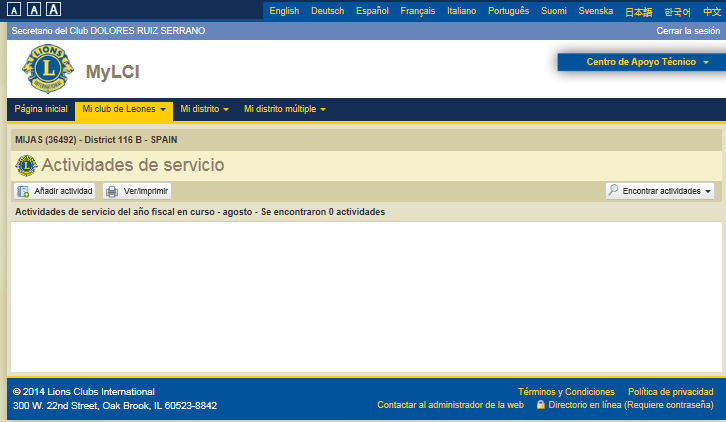Click the magnifier icon in Encontrar actividades

coord(613,190)
